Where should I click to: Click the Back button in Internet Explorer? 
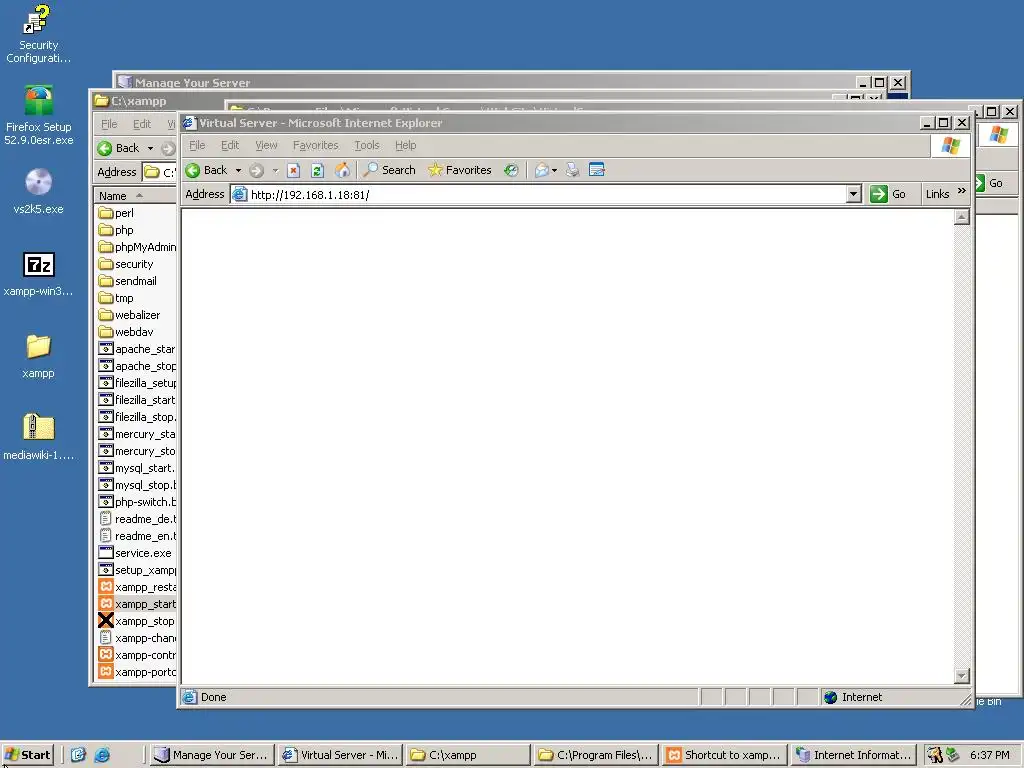(206, 170)
